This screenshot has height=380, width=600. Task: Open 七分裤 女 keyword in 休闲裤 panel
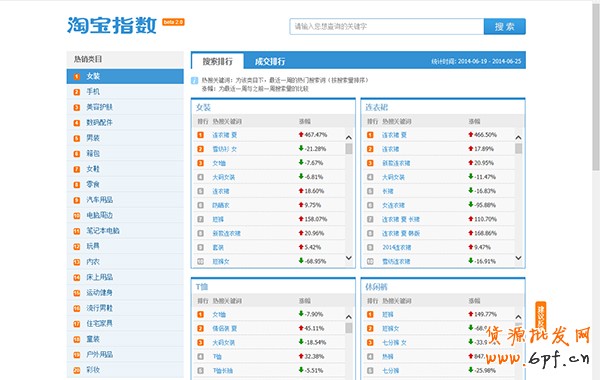coord(394,343)
